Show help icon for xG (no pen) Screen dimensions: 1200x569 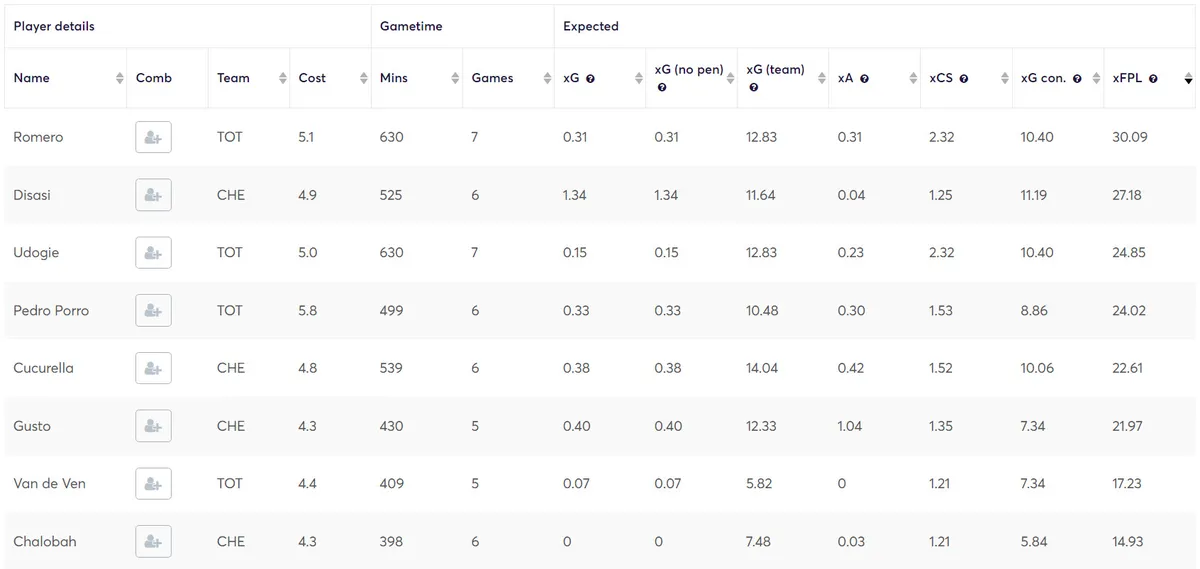click(662, 88)
